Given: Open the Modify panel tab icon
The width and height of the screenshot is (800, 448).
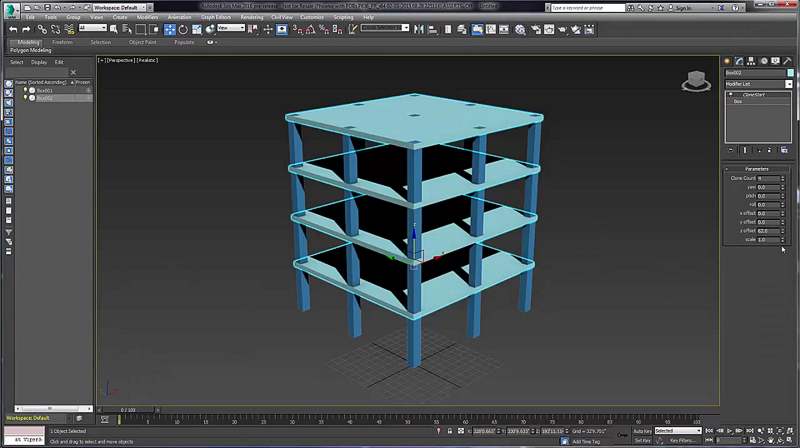Looking at the screenshot, I should (x=739, y=62).
